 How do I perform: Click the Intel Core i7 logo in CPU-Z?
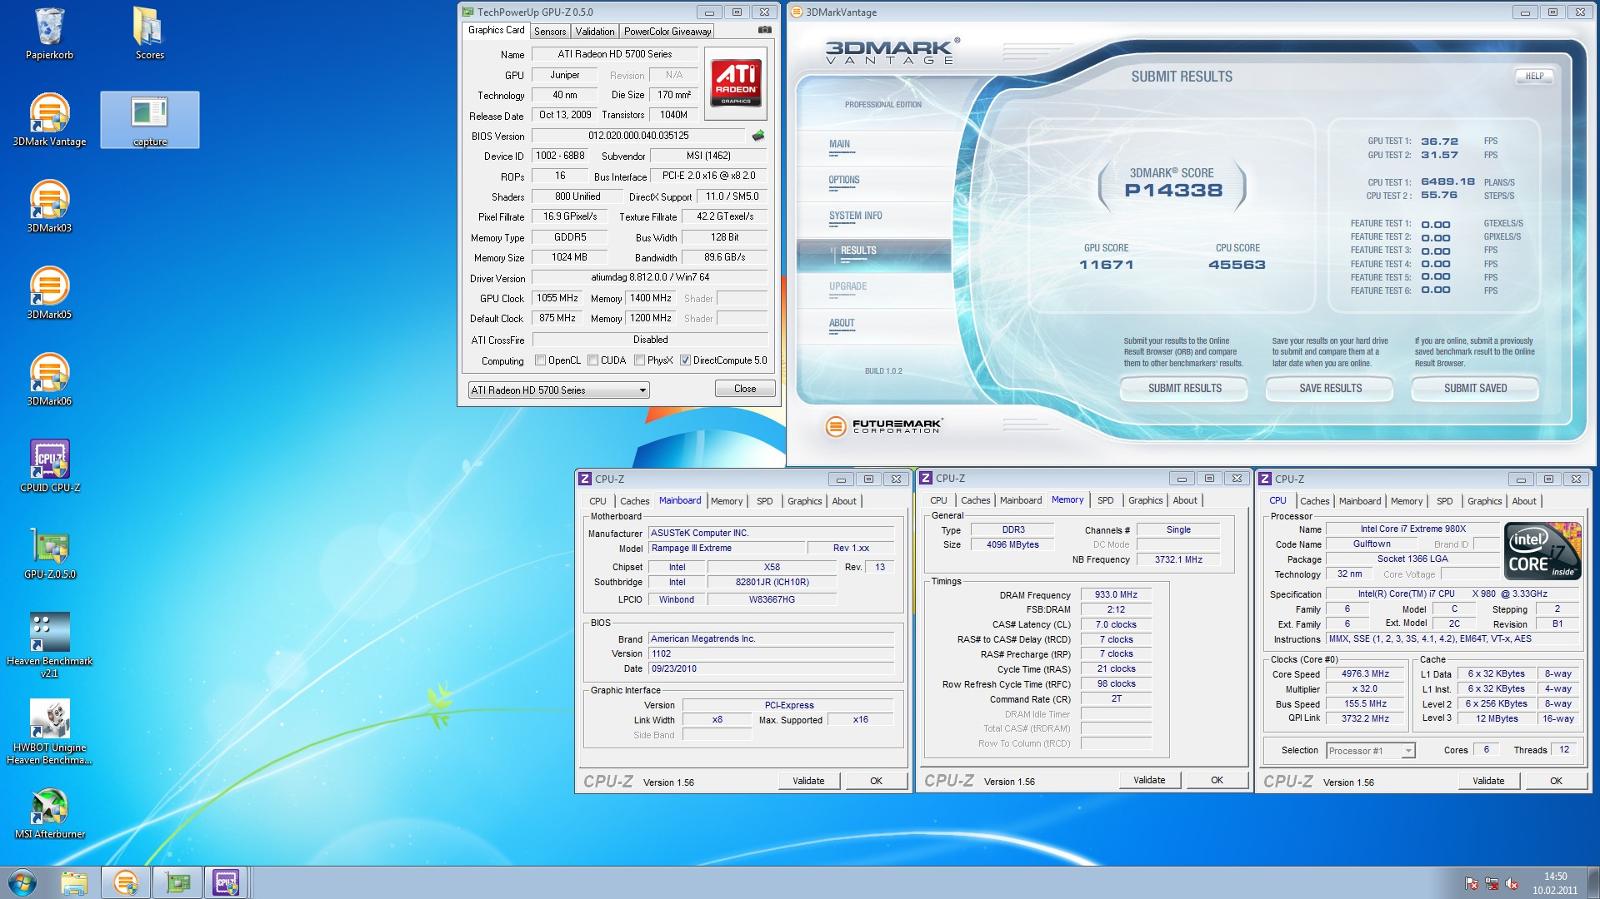(x=1543, y=551)
